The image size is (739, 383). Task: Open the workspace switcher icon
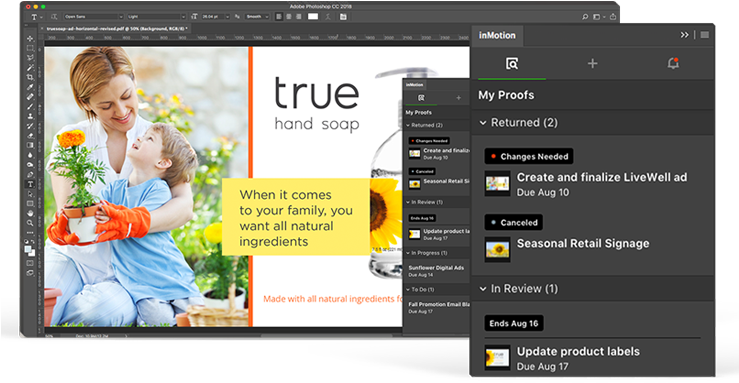pyautogui.click(x=598, y=17)
